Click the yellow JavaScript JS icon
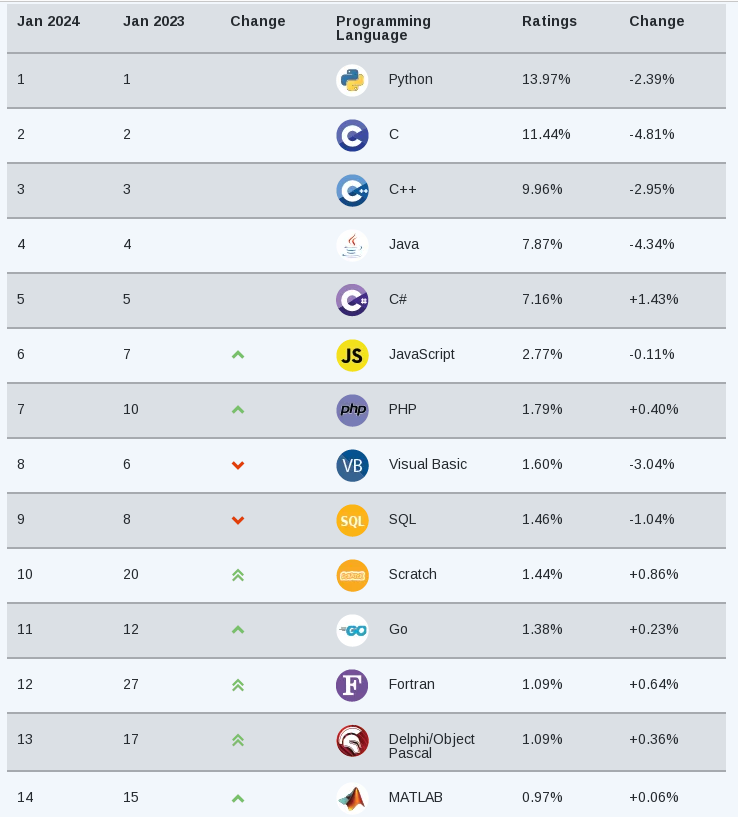 pos(352,355)
